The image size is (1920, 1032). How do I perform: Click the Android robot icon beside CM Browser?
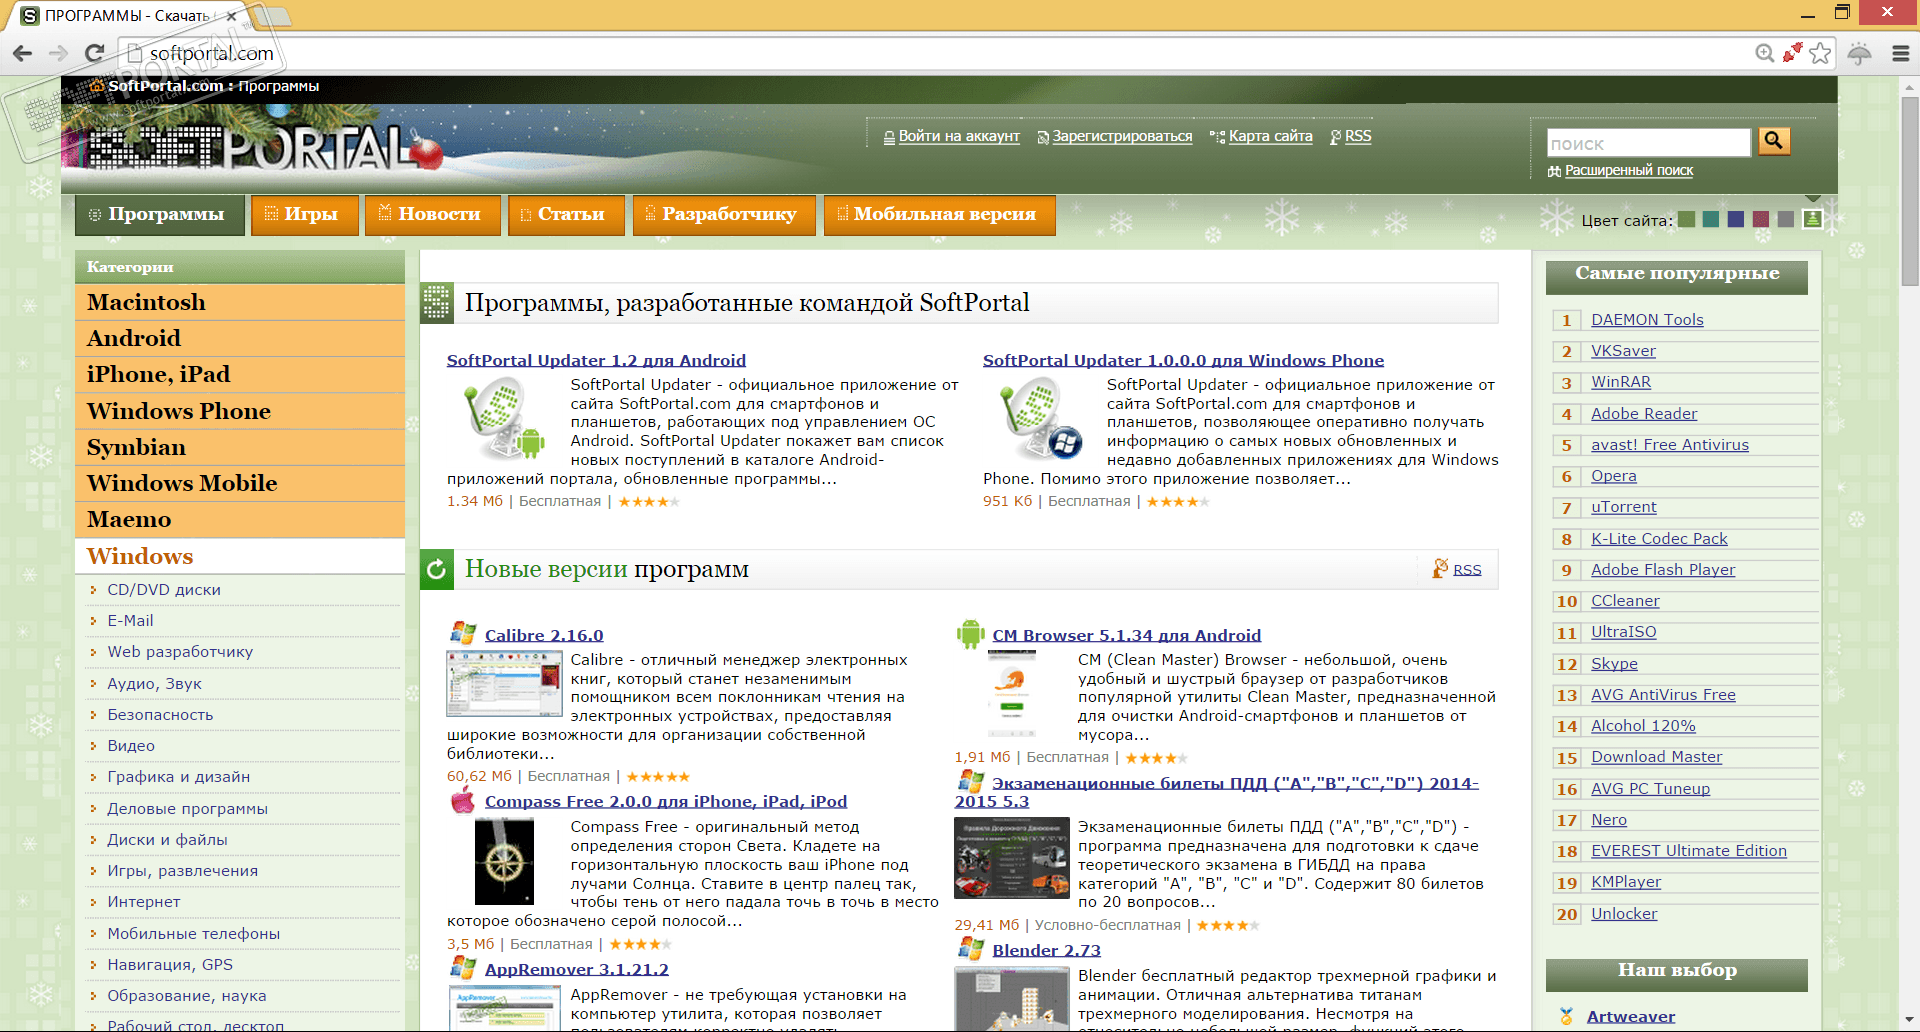tap(970, 633)
